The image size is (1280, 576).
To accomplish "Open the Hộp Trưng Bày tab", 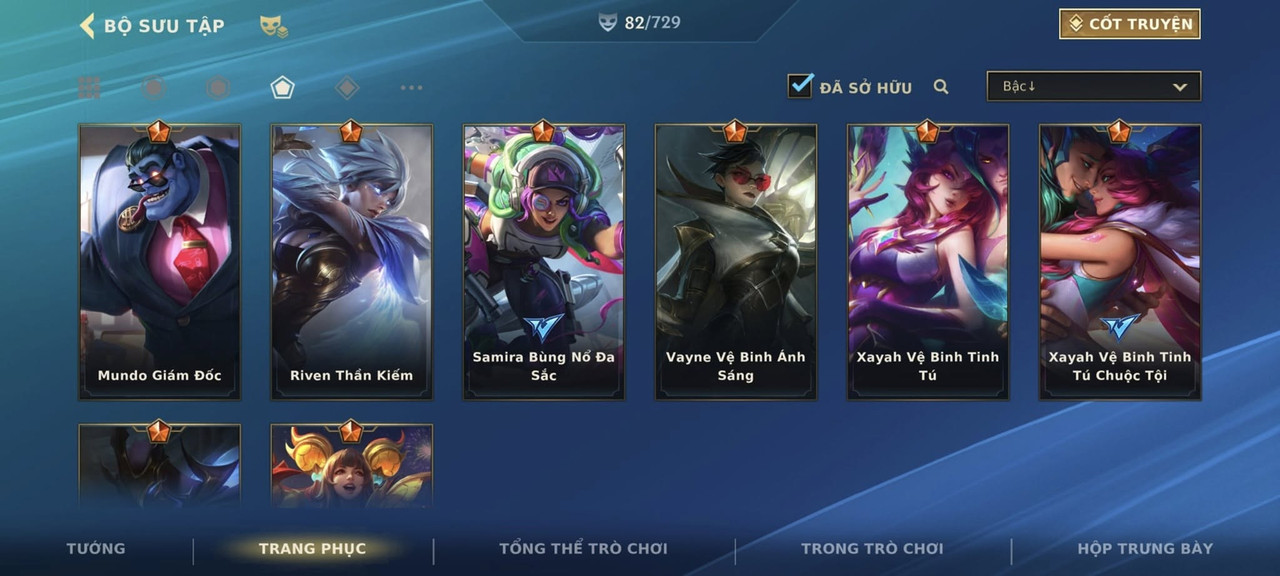I will click(x=1145, y=548).
